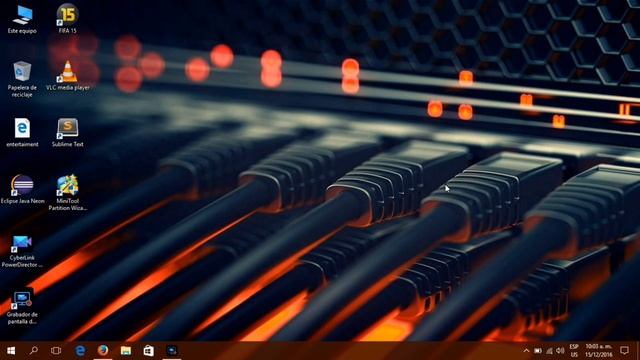640x360 pixels.
Task: Select the Papelera de reciclaje icon
Action: (x=22, y=79)
